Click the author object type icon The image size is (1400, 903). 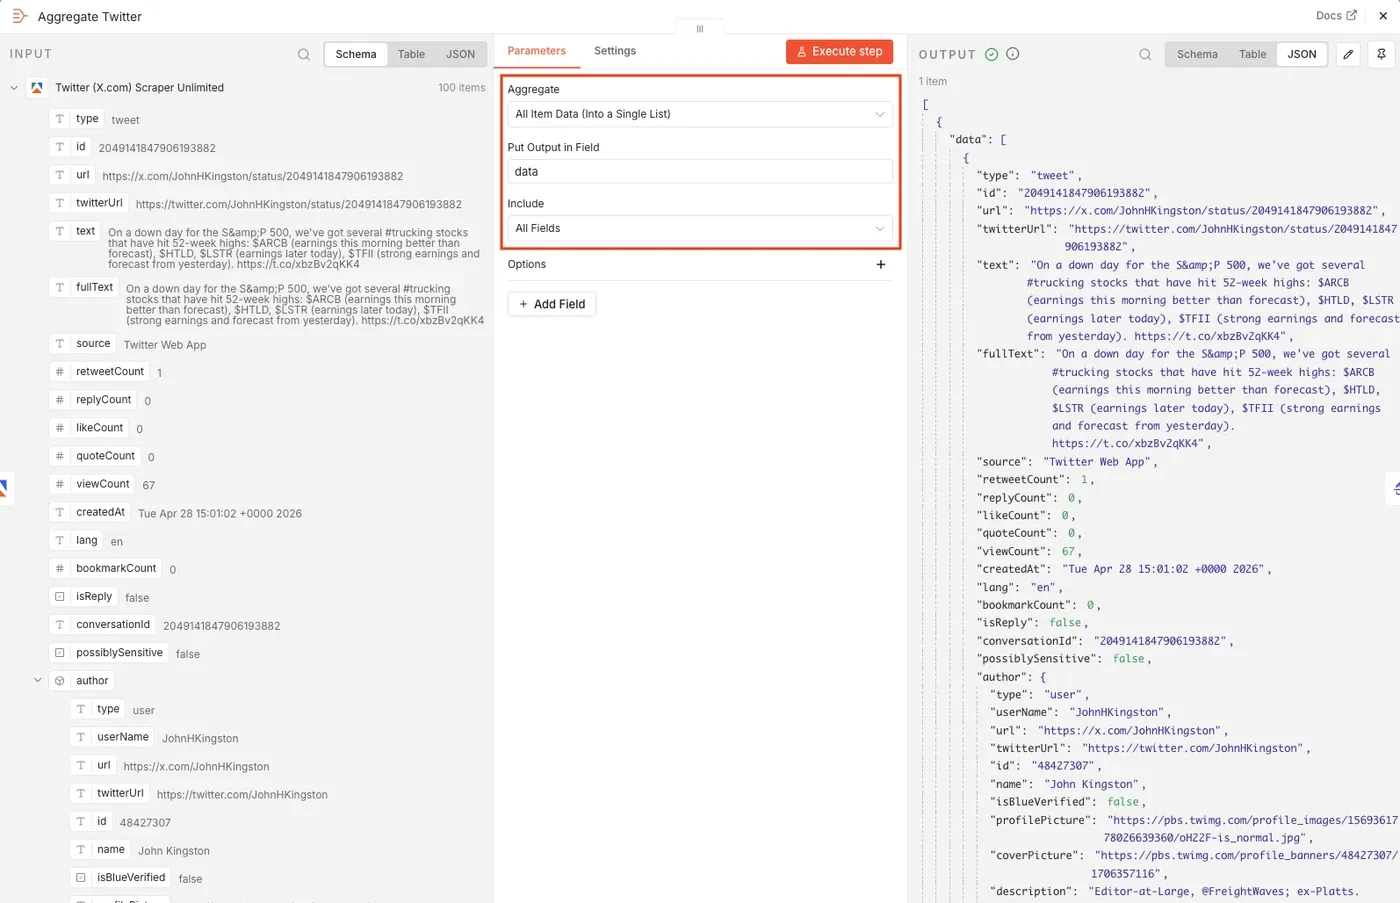(60, 681)
